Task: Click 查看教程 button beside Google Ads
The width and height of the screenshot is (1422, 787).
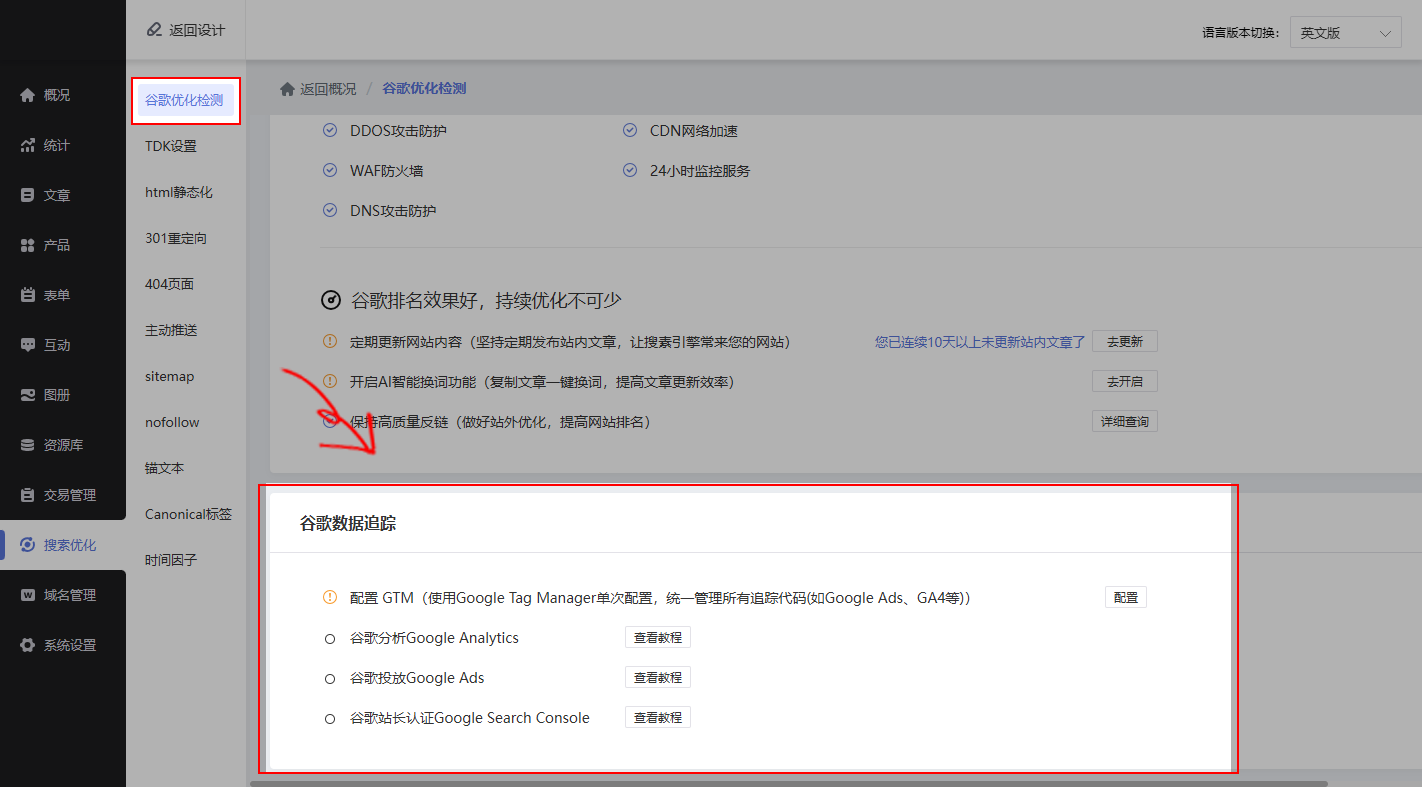Action: point(657,678)
